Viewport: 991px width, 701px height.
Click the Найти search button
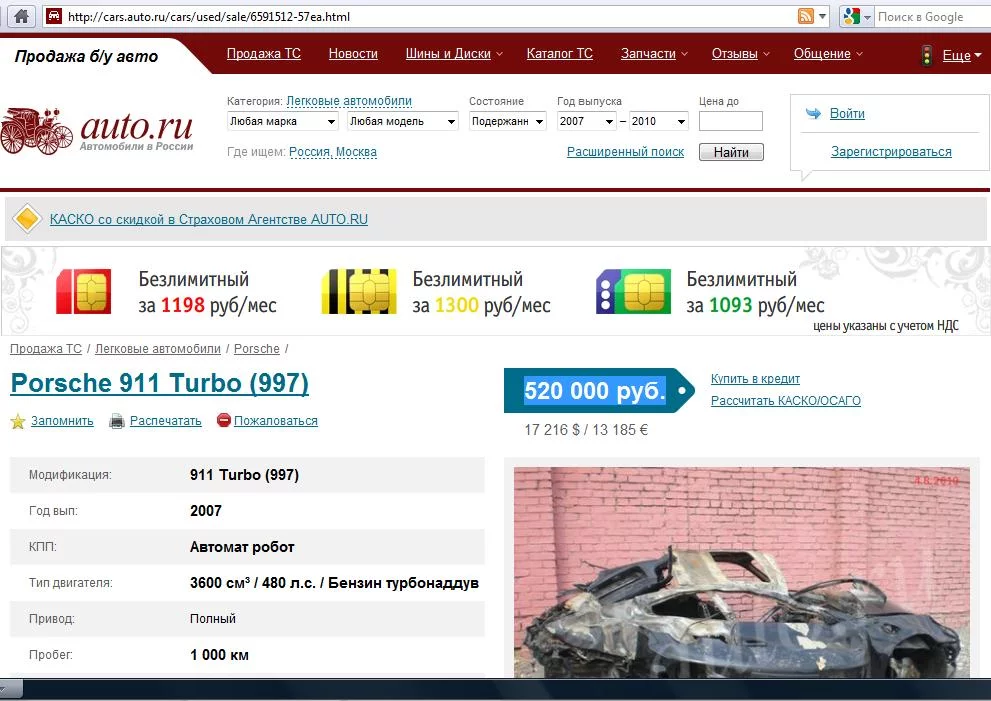[x=731, y=152]
